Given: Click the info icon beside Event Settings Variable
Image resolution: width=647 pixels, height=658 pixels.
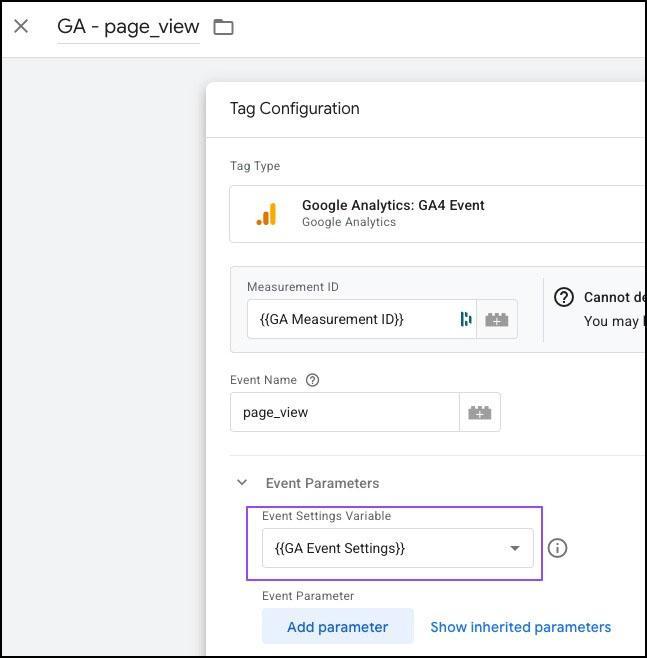Looking at the screenshot, I should pyautogui.click(x=557, y=548).
